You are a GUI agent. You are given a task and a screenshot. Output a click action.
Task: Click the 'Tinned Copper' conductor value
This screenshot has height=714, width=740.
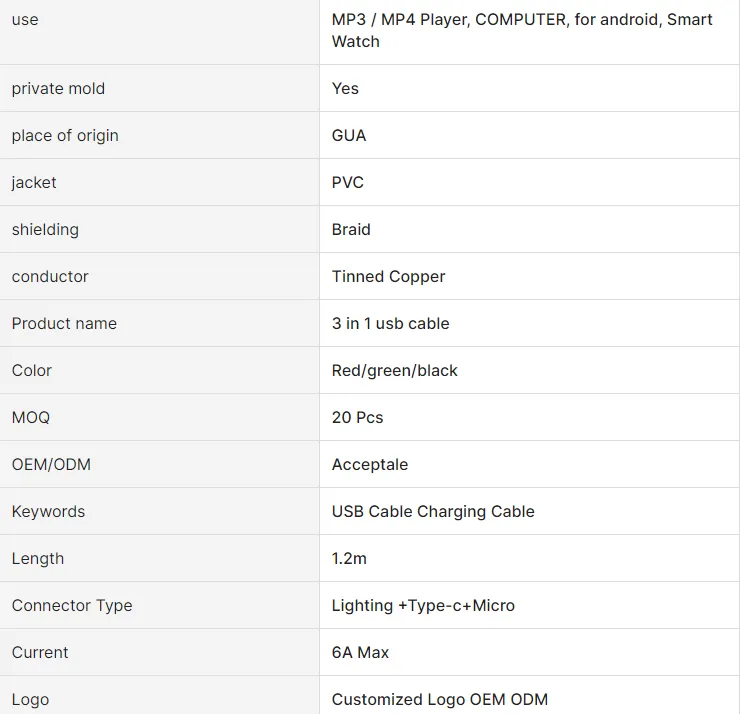388,276
